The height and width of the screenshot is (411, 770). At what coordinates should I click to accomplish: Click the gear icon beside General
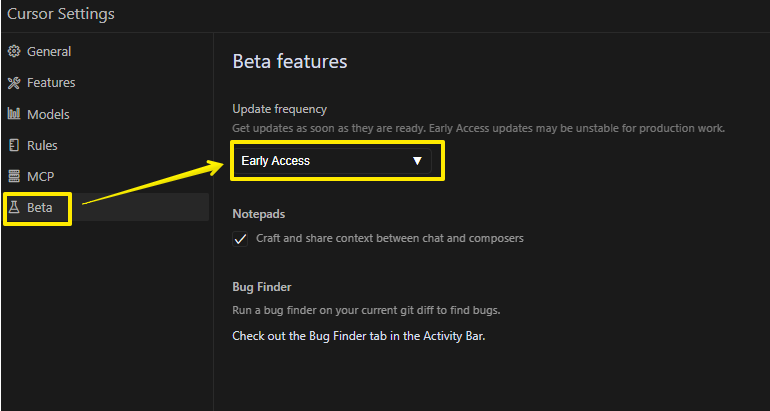pos(14,52)
